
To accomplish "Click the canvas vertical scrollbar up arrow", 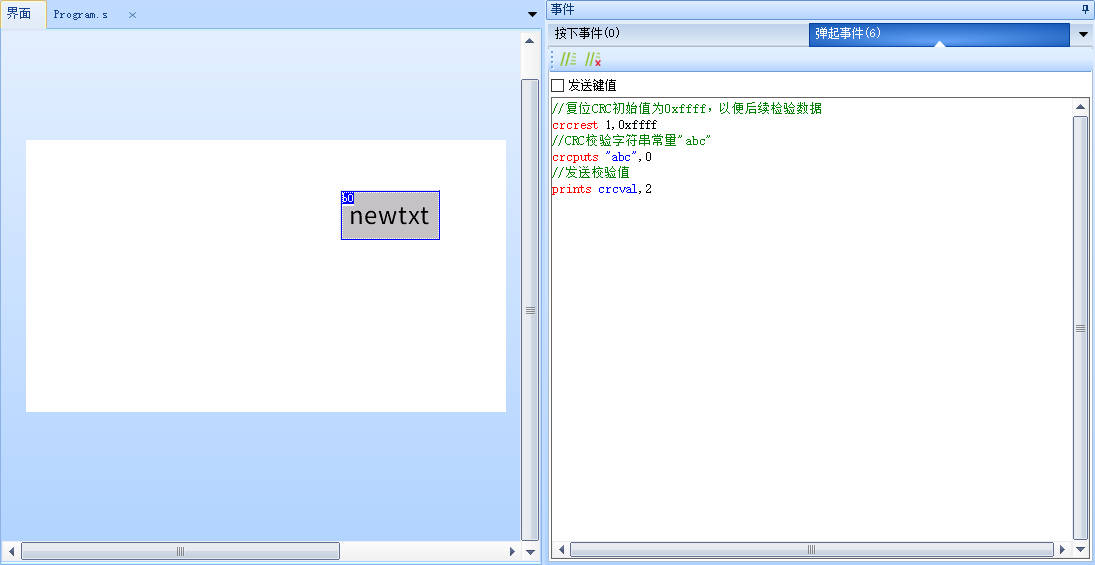I will pos(530,41).
